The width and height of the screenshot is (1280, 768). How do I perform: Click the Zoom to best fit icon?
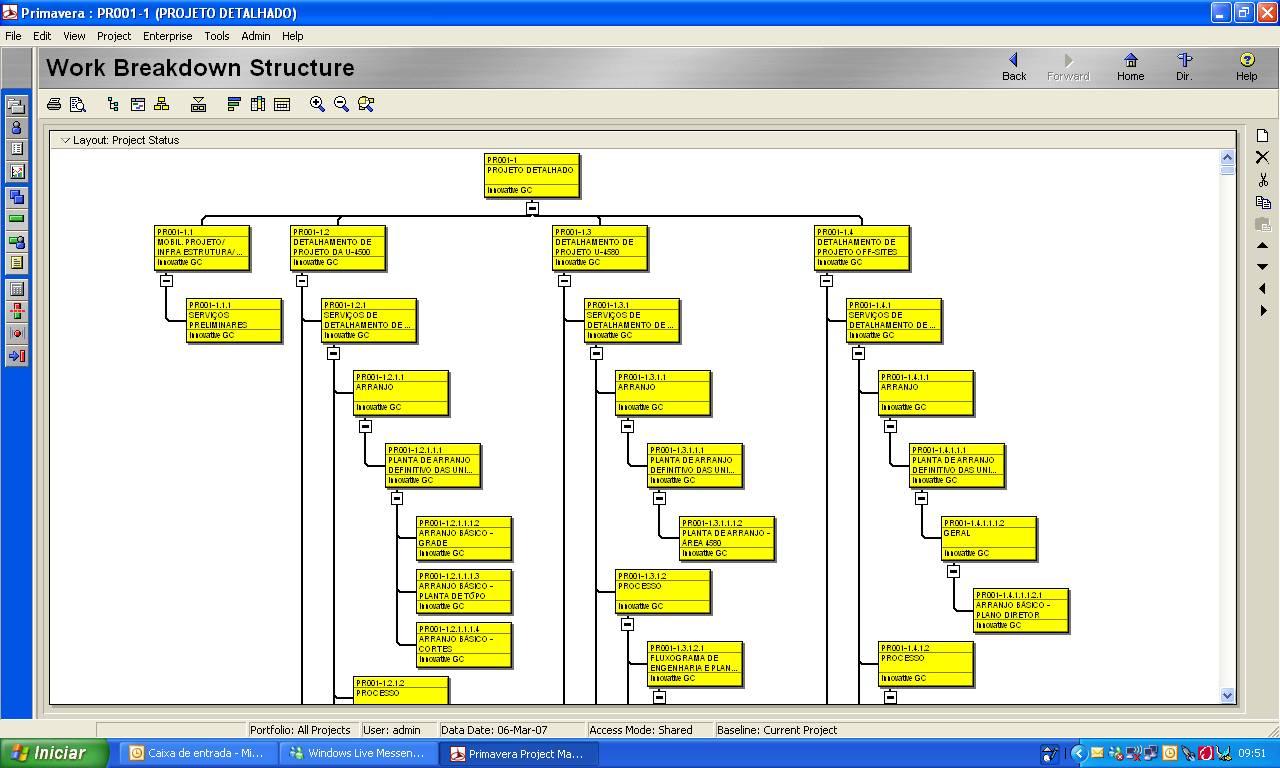[366, 104]
